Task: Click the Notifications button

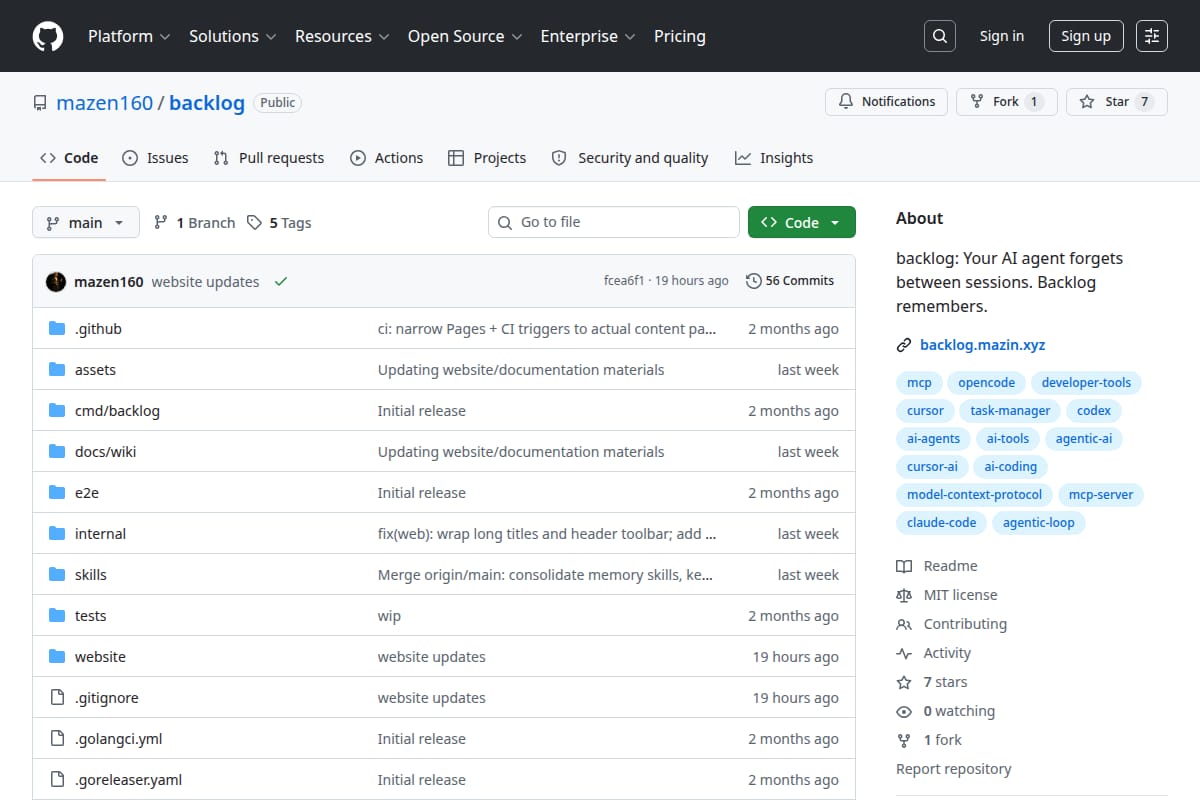Action: (887, 102)
